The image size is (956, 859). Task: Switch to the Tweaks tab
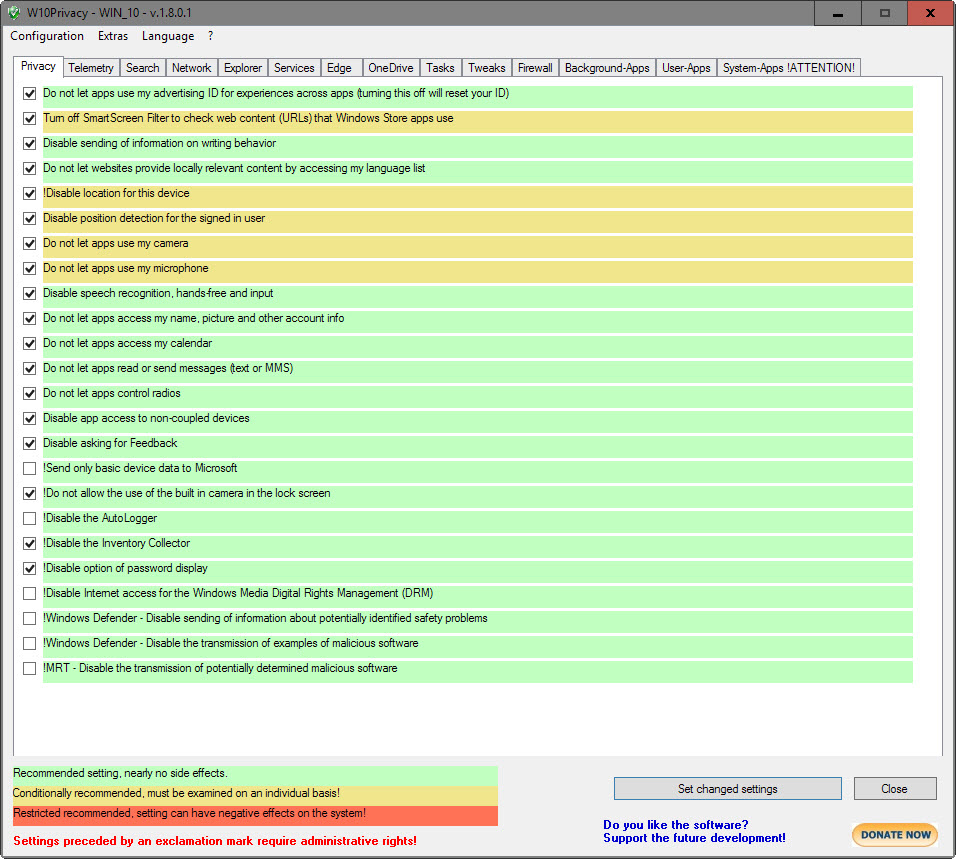click(x=487, y=68)
